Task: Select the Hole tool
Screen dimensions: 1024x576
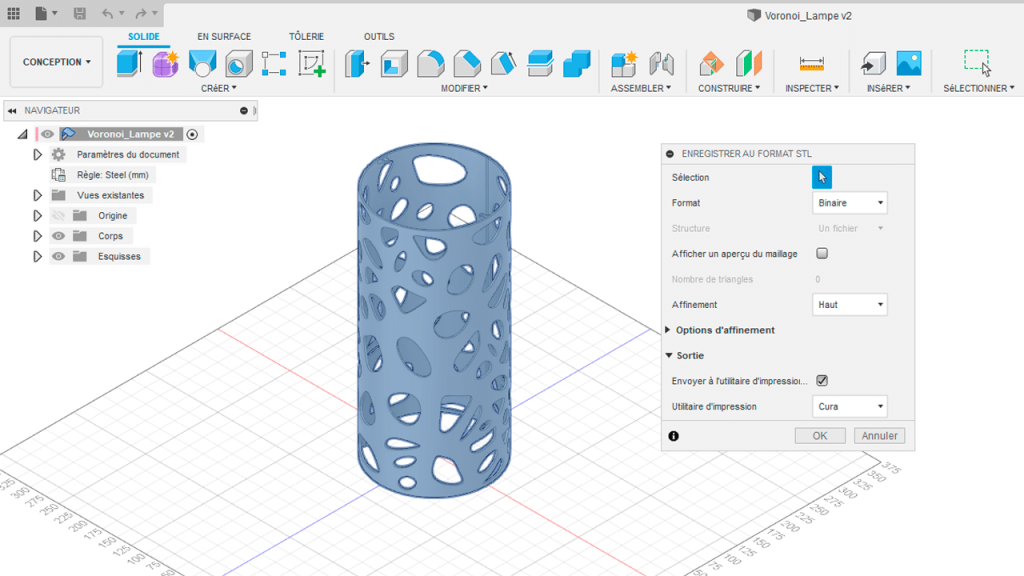Action: pos(238,64)
